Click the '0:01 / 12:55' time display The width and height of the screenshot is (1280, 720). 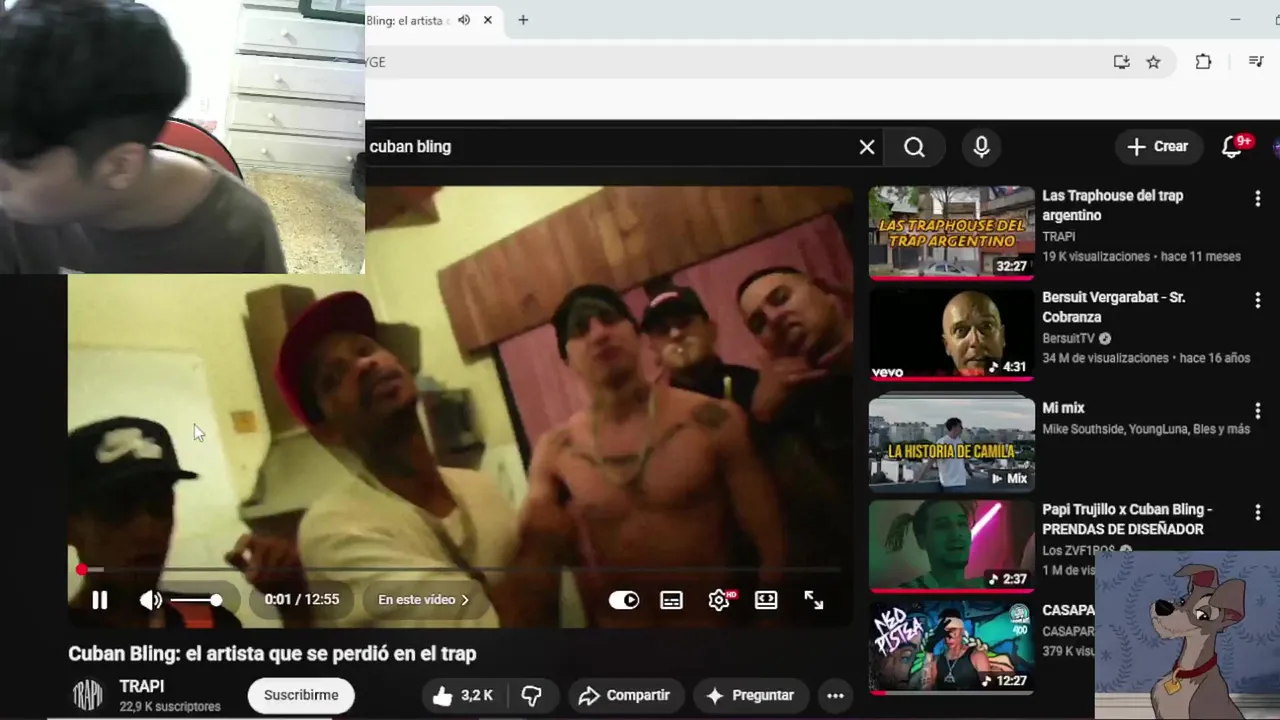tap(302, 600)
